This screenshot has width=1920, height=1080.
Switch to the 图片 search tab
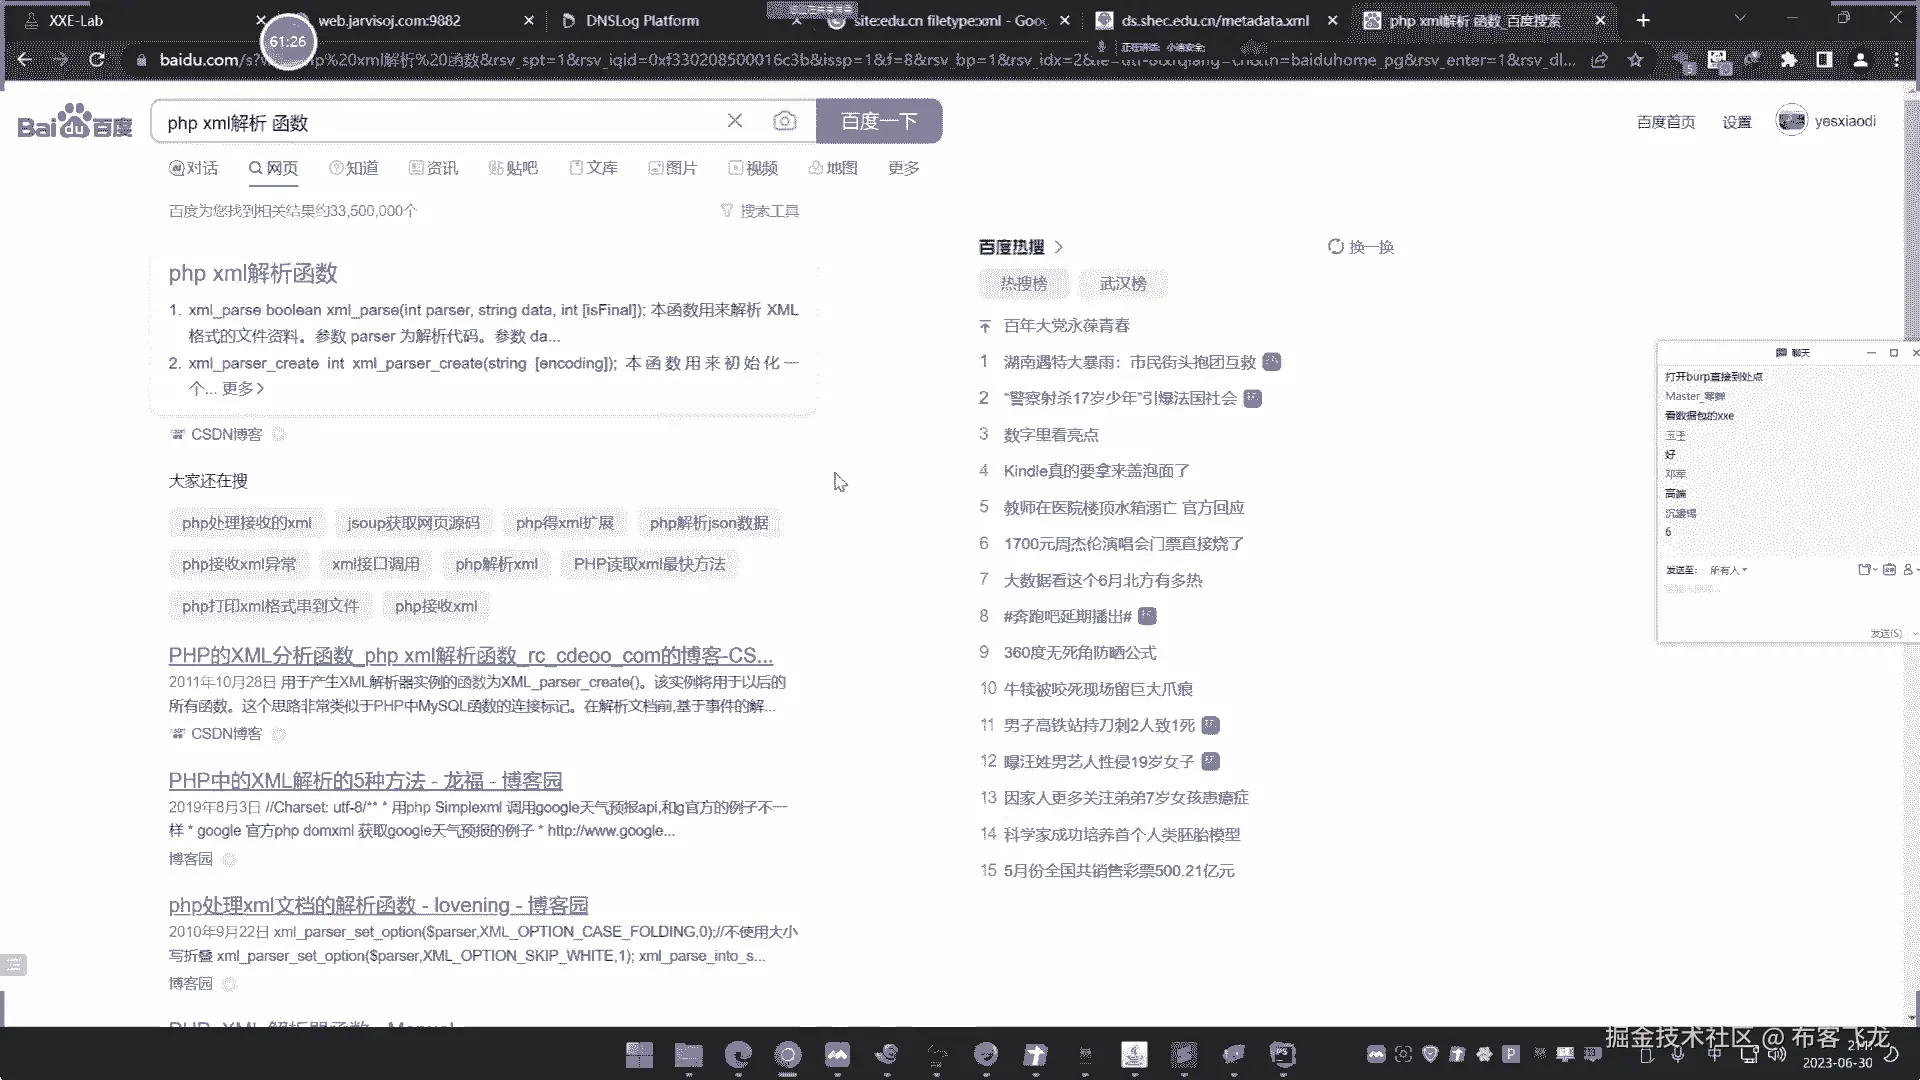point(672,168)
